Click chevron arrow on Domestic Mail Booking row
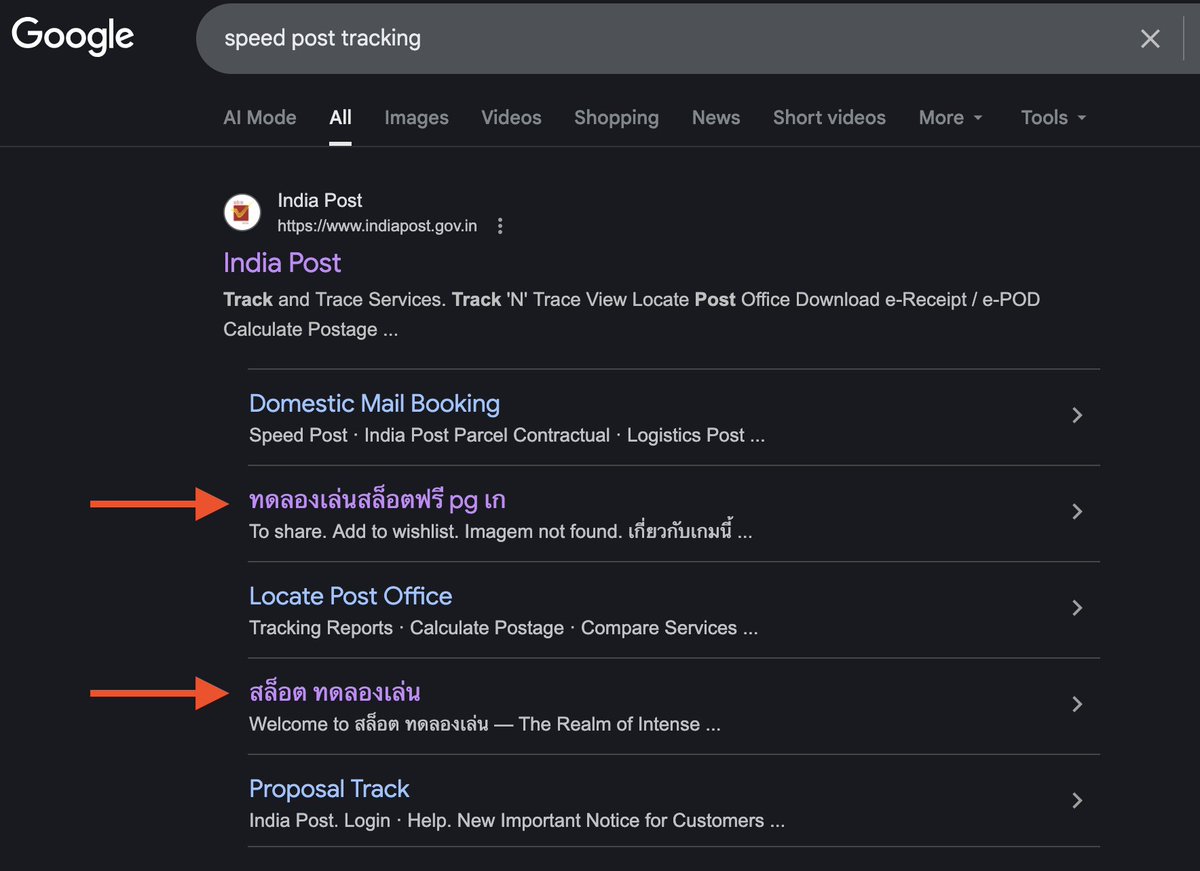 (x=1077, y=415)
